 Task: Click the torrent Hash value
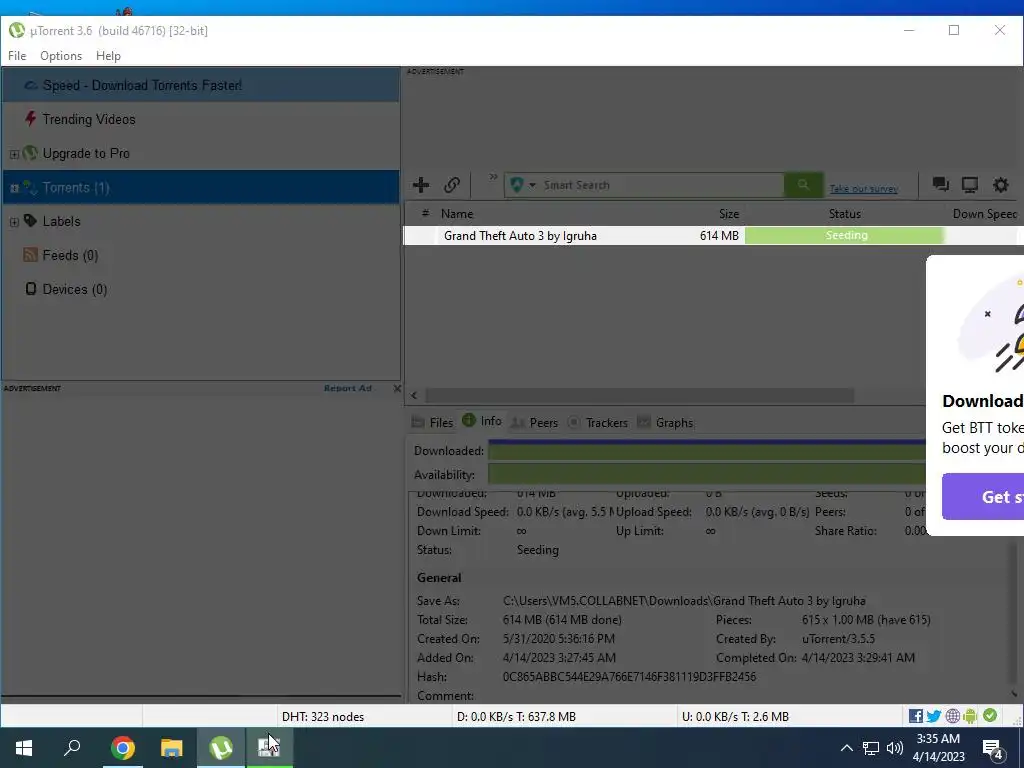point(629,677)
